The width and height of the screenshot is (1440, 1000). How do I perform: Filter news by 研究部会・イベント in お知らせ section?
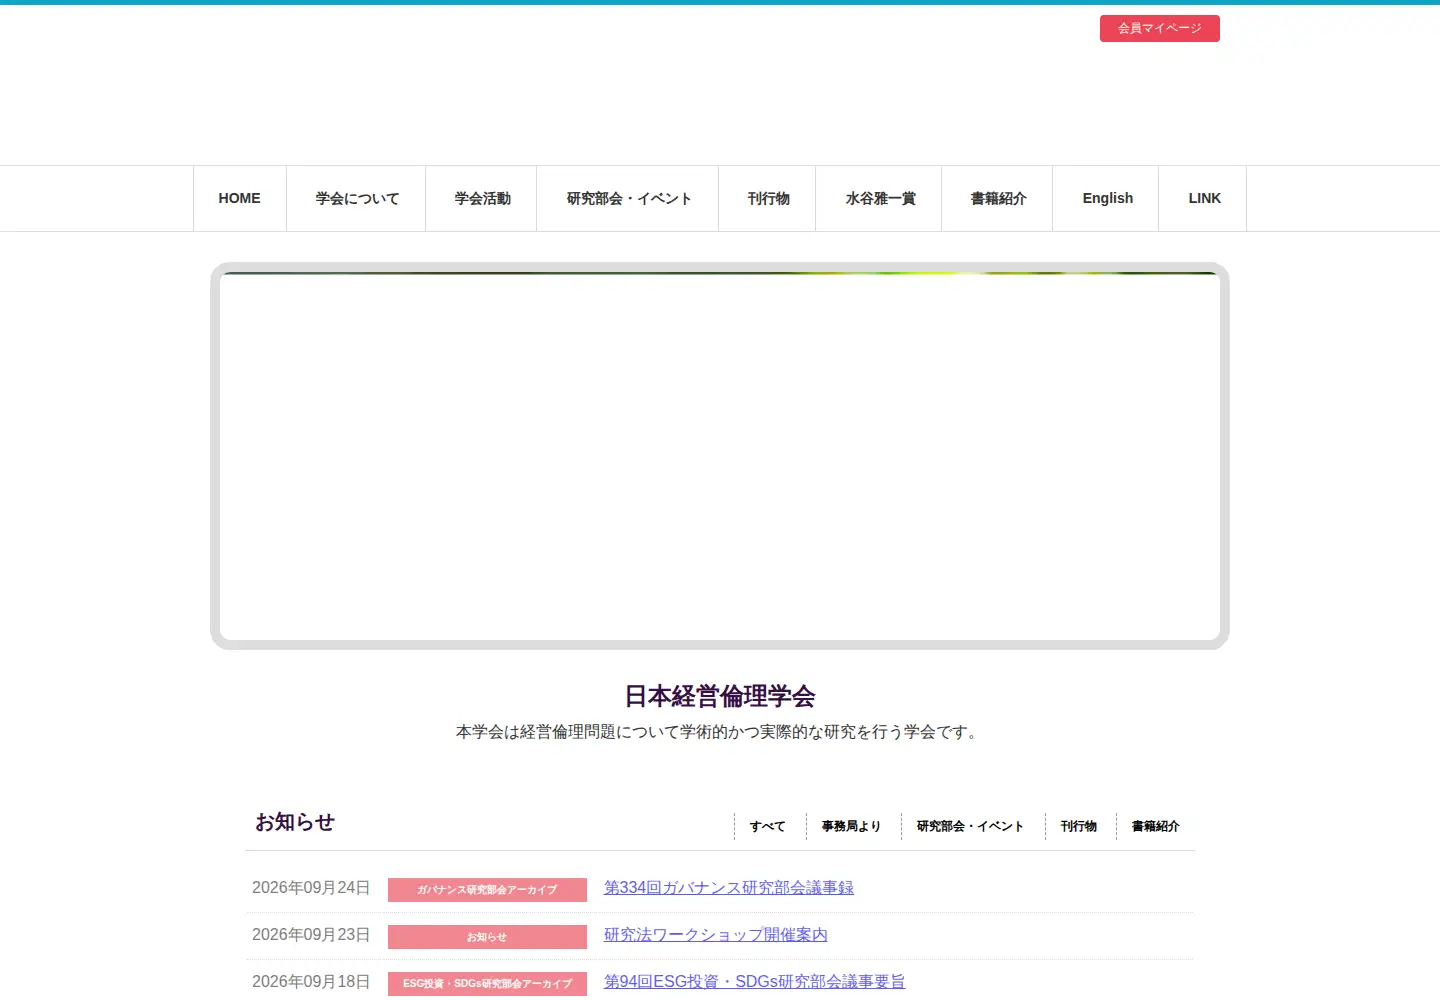point(970,826)
